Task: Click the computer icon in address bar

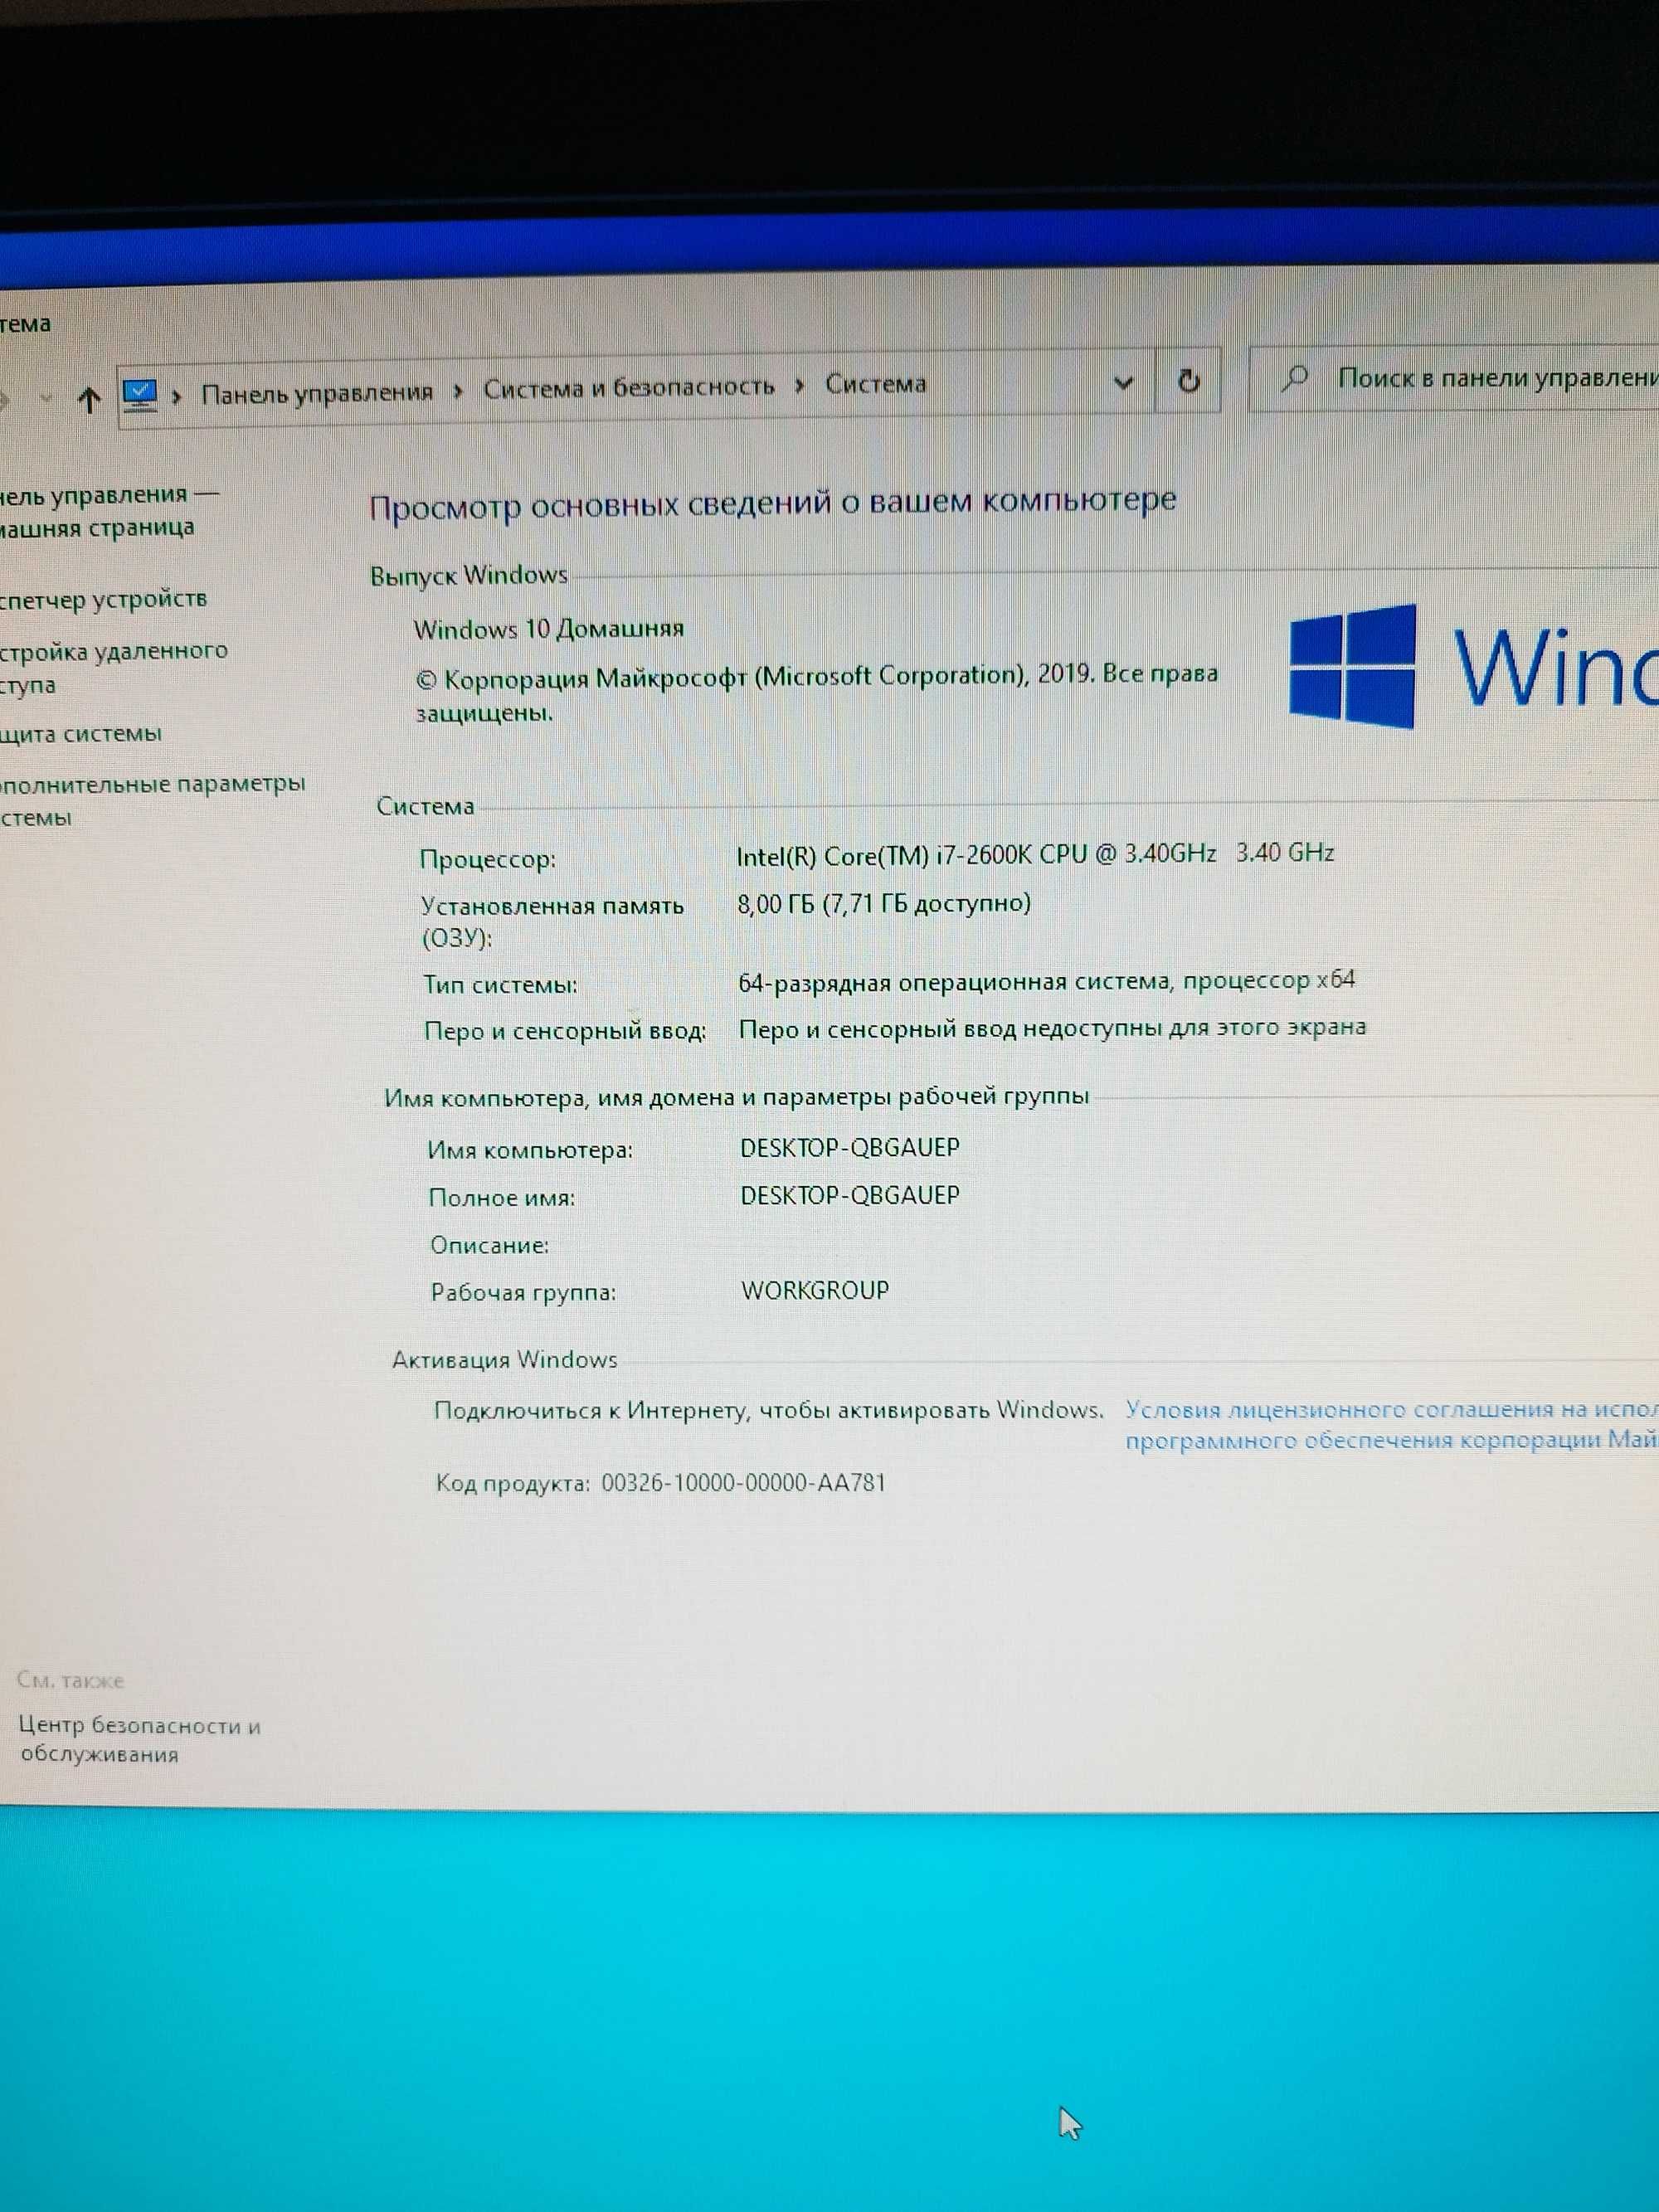Action: 140,396
